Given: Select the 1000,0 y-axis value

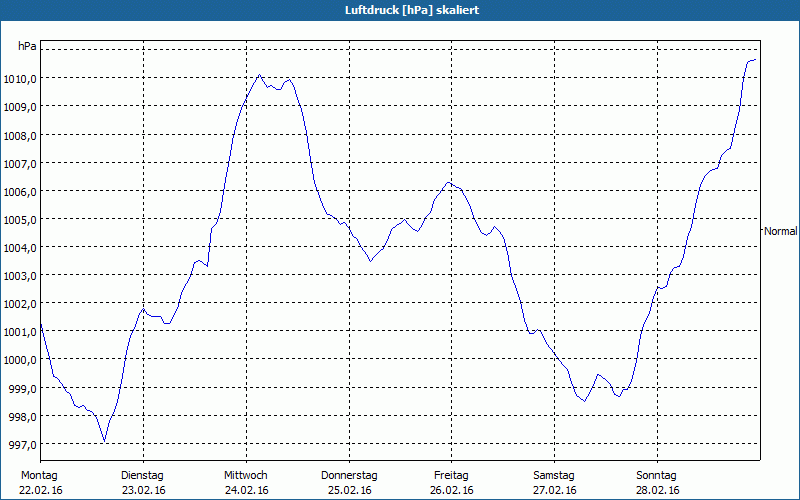Looking at the screenshot, I should 20,360.
